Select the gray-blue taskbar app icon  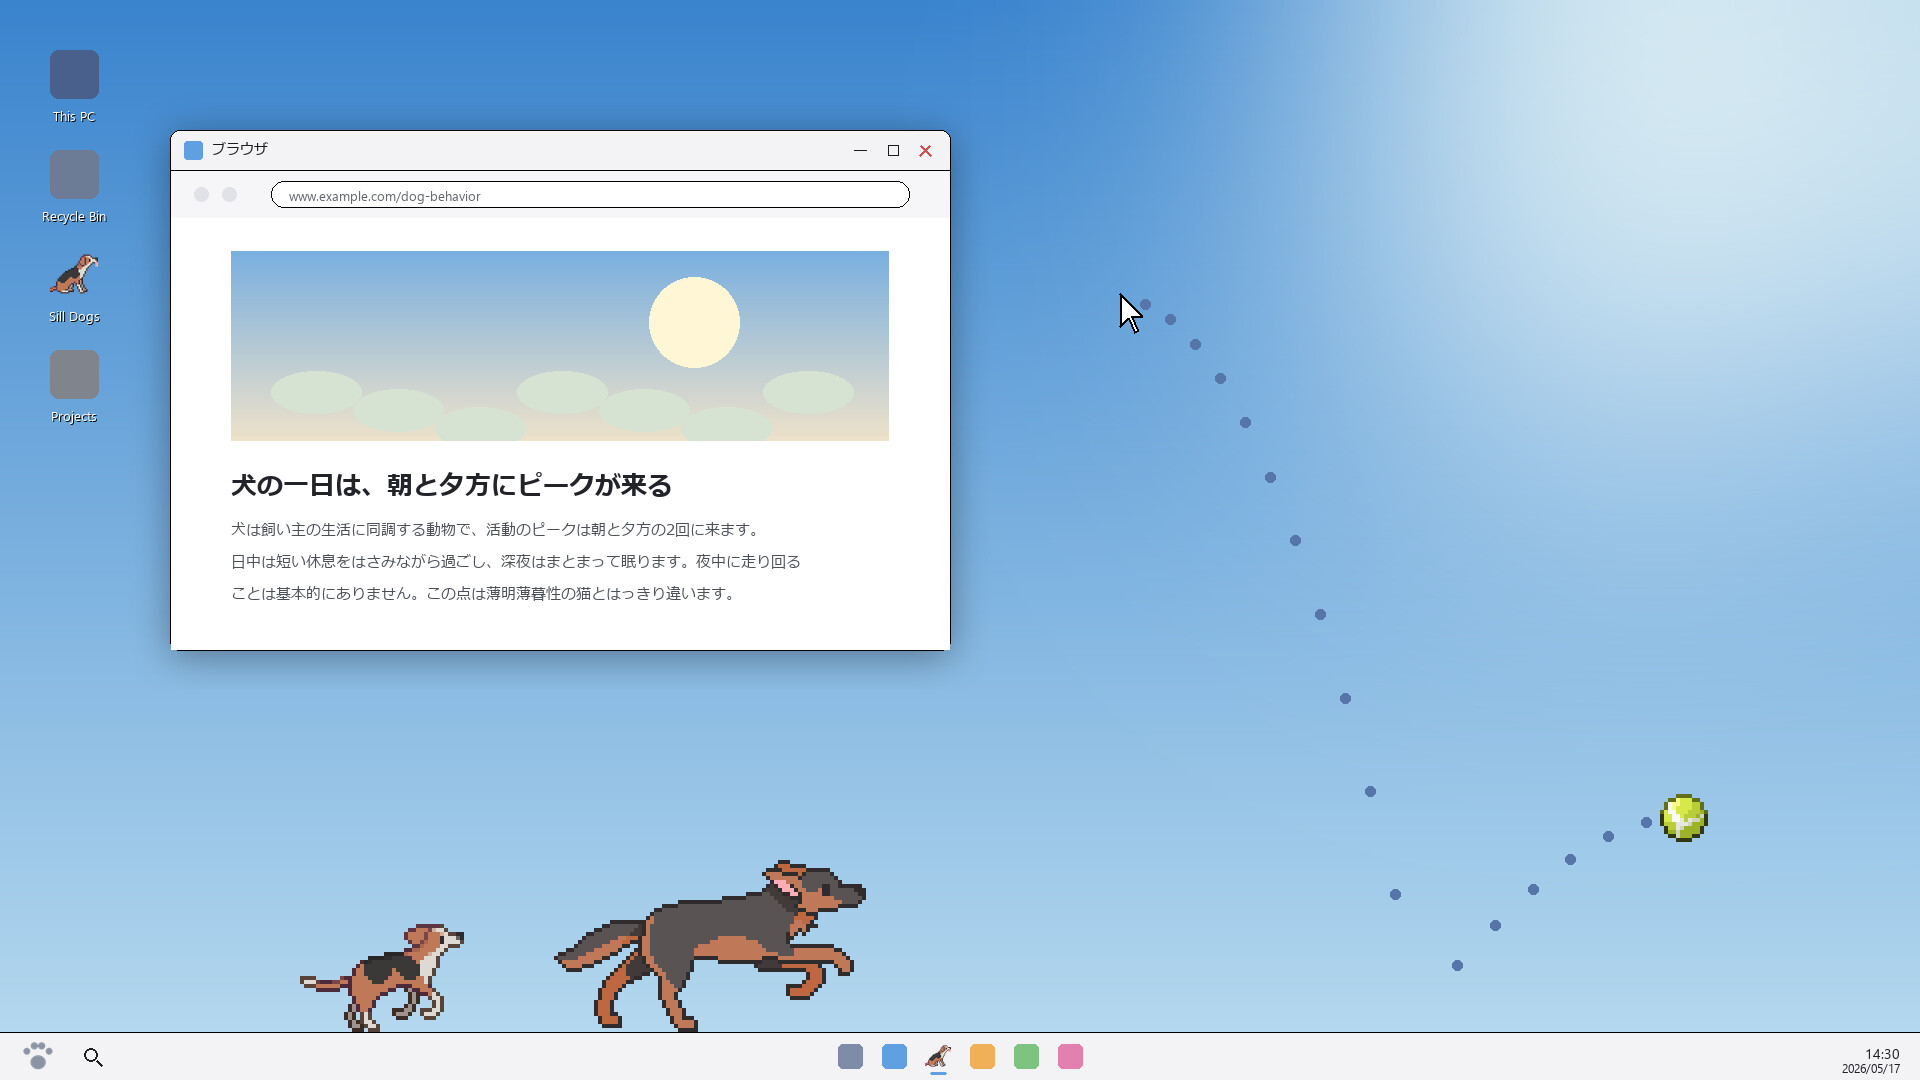(850, 1057)
